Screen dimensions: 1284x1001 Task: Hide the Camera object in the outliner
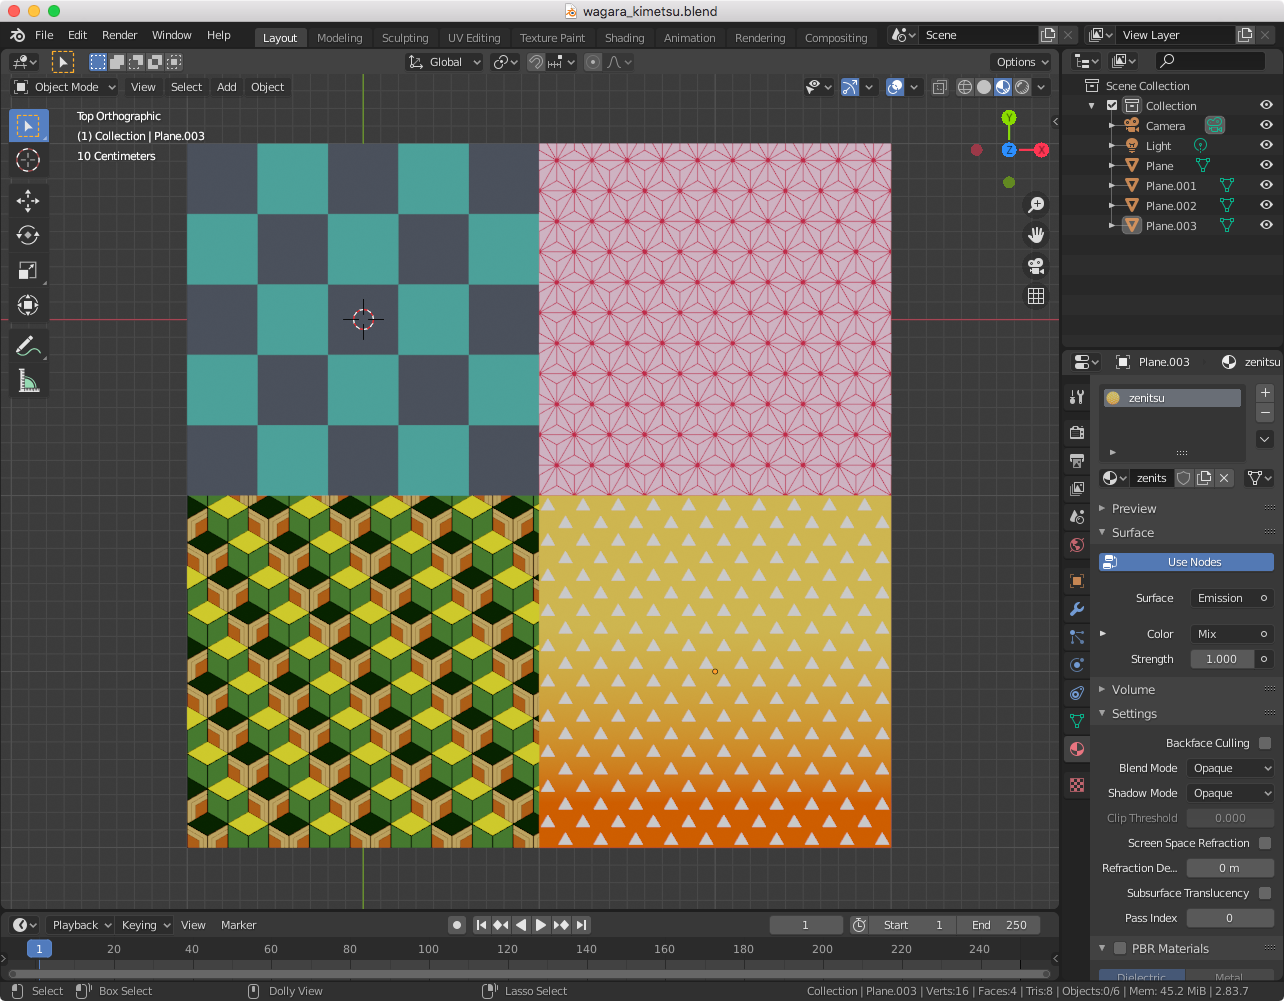[1266, 125]
